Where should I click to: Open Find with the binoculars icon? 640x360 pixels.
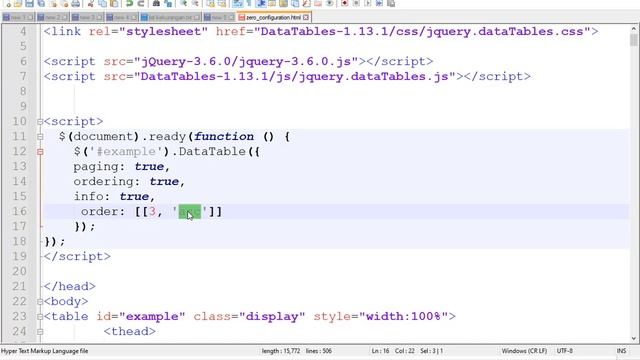156,4
